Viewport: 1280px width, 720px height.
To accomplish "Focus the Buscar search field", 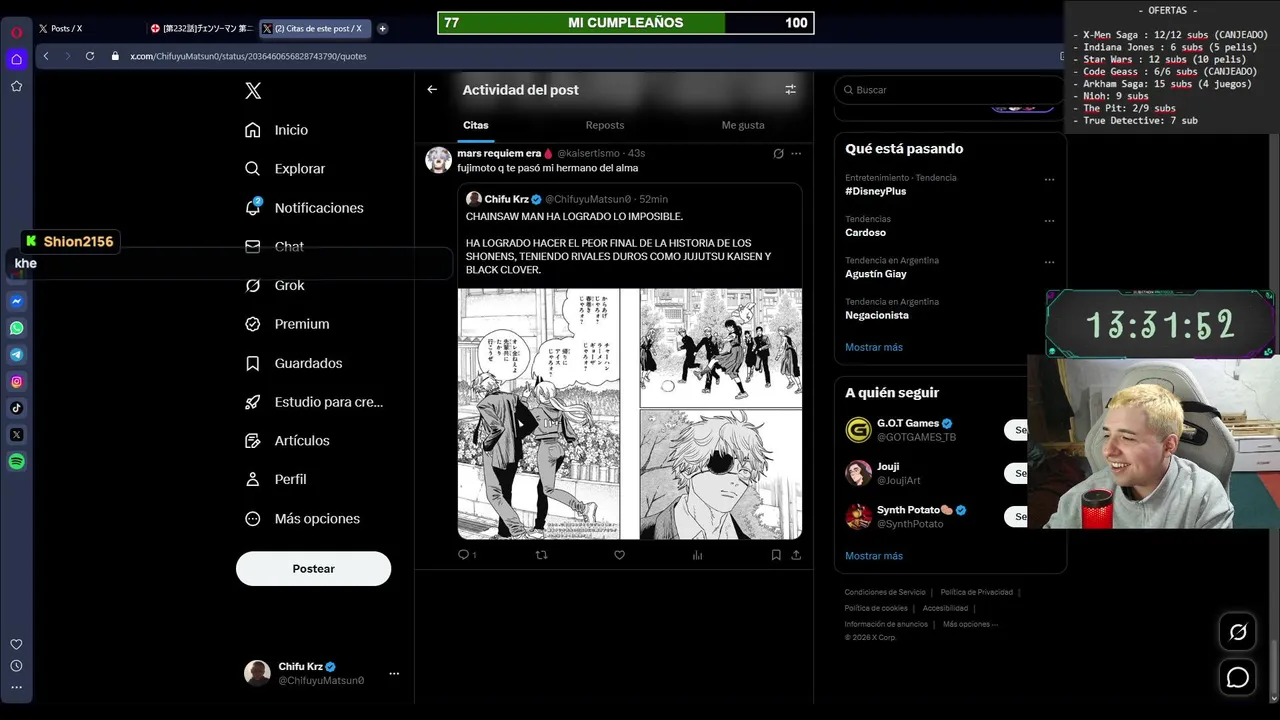I will point(950,90).
